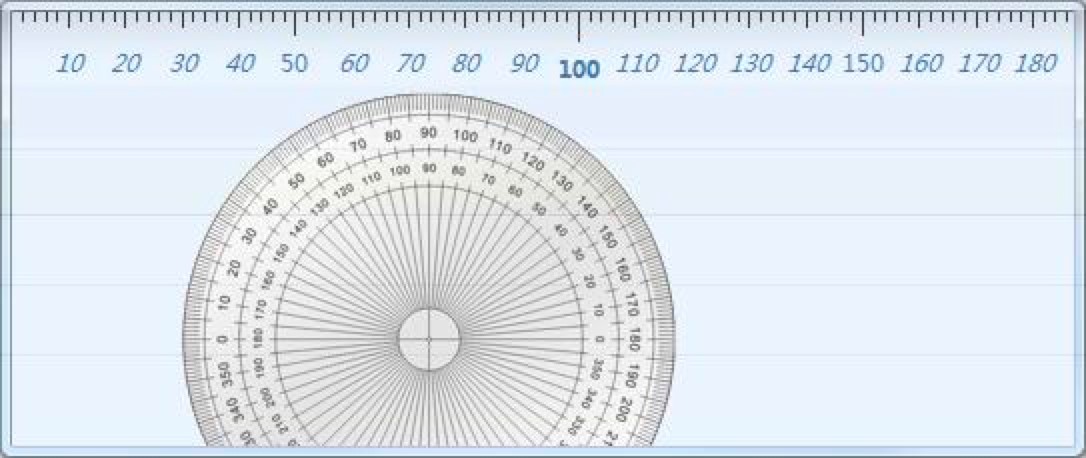
Task: Click inner-scale 180 degree label on the protractor
Action: [259, 339]
